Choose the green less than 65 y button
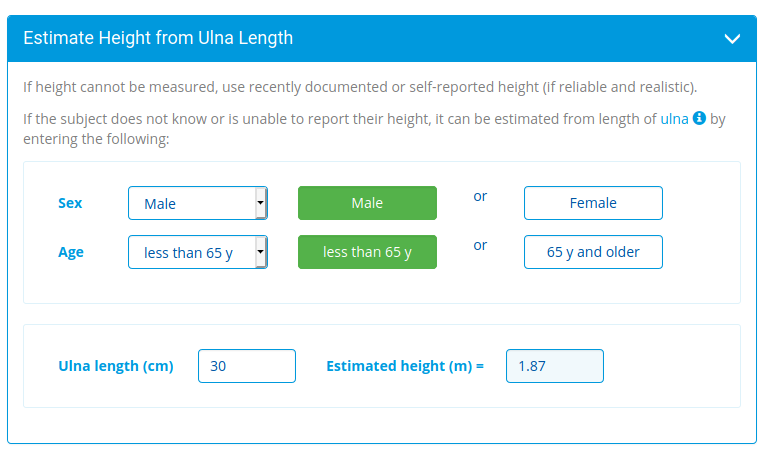 click(367, 253)
